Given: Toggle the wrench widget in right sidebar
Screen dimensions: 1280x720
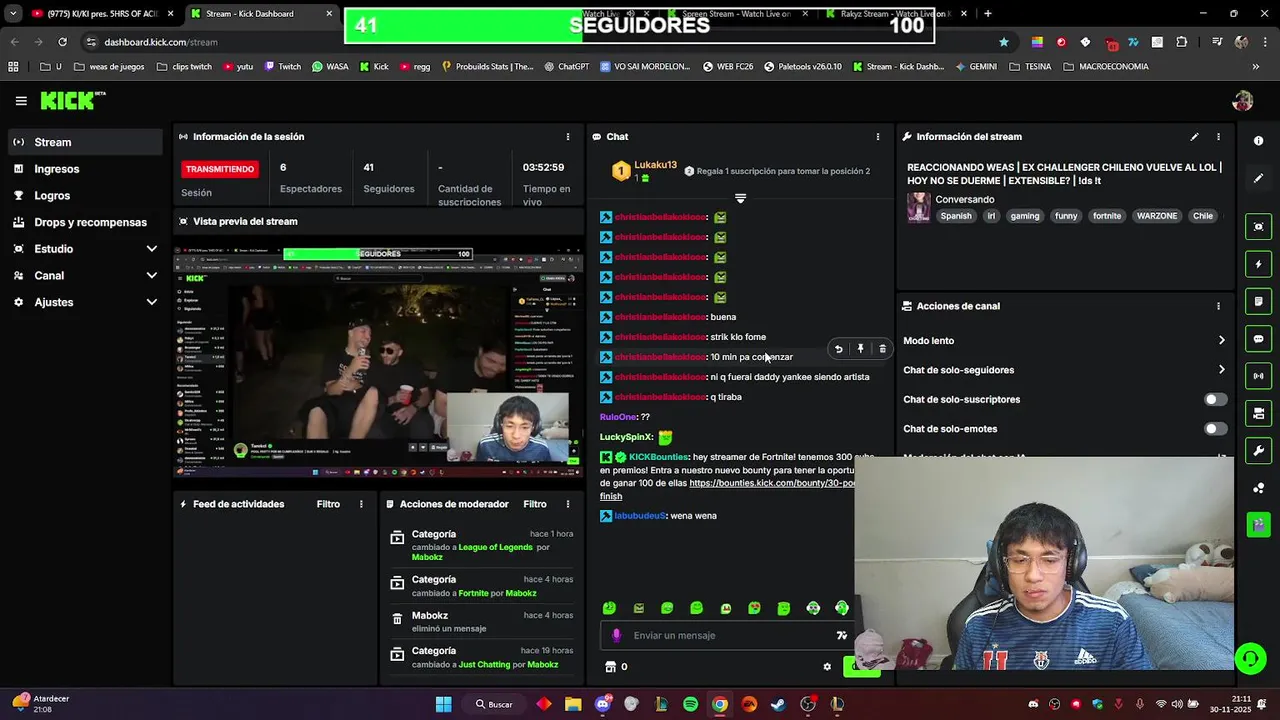Looking at the screenshot, I should 1259,450.
